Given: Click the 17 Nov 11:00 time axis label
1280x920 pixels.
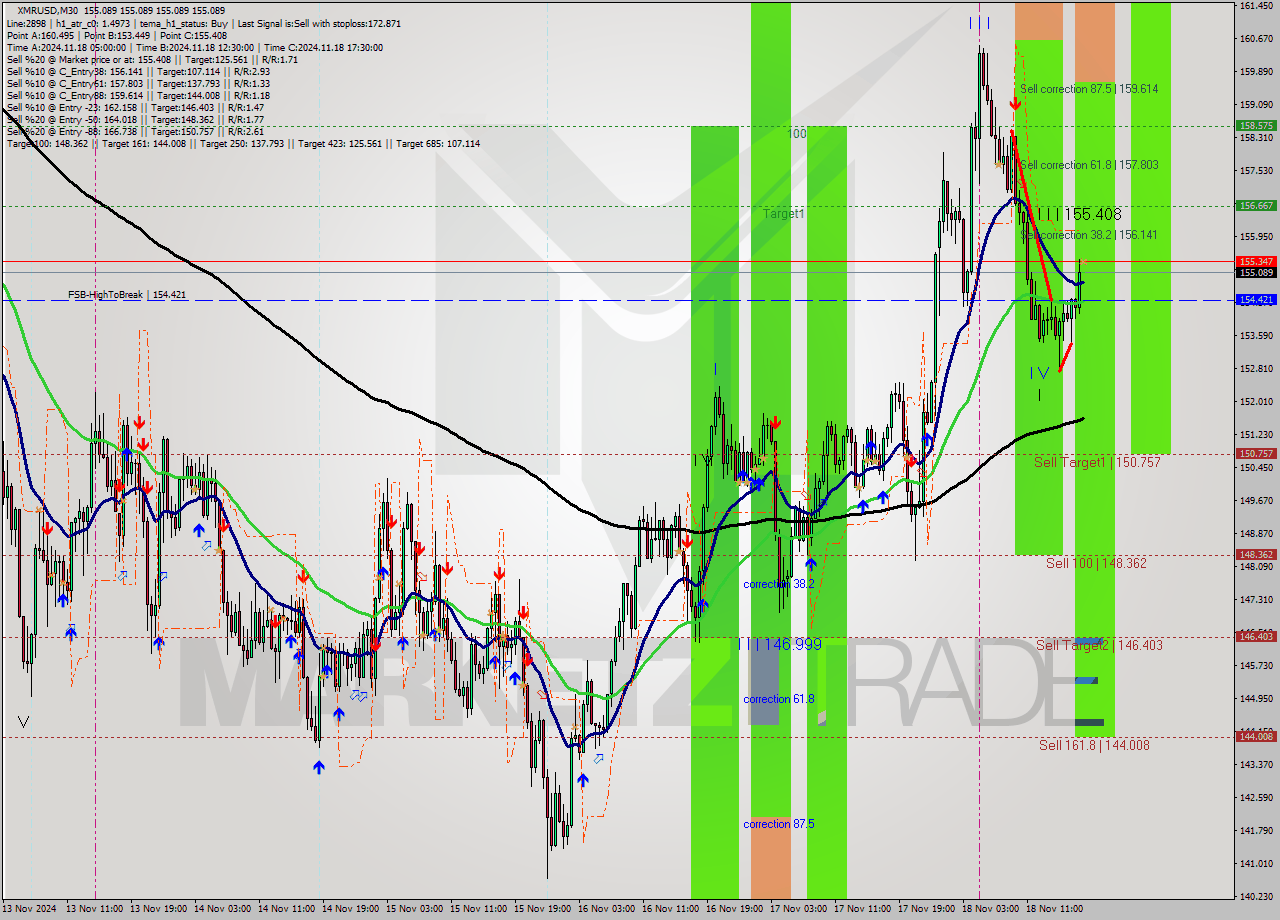Looking at the screenshot, I should [x=863, y=909].
